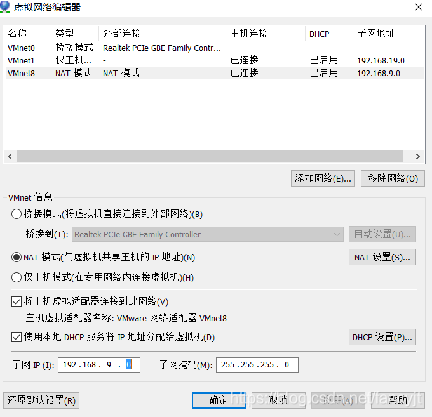Click the Subnet Address column header
This screenshot has height=417, width=432.
[x=375, y=33]
